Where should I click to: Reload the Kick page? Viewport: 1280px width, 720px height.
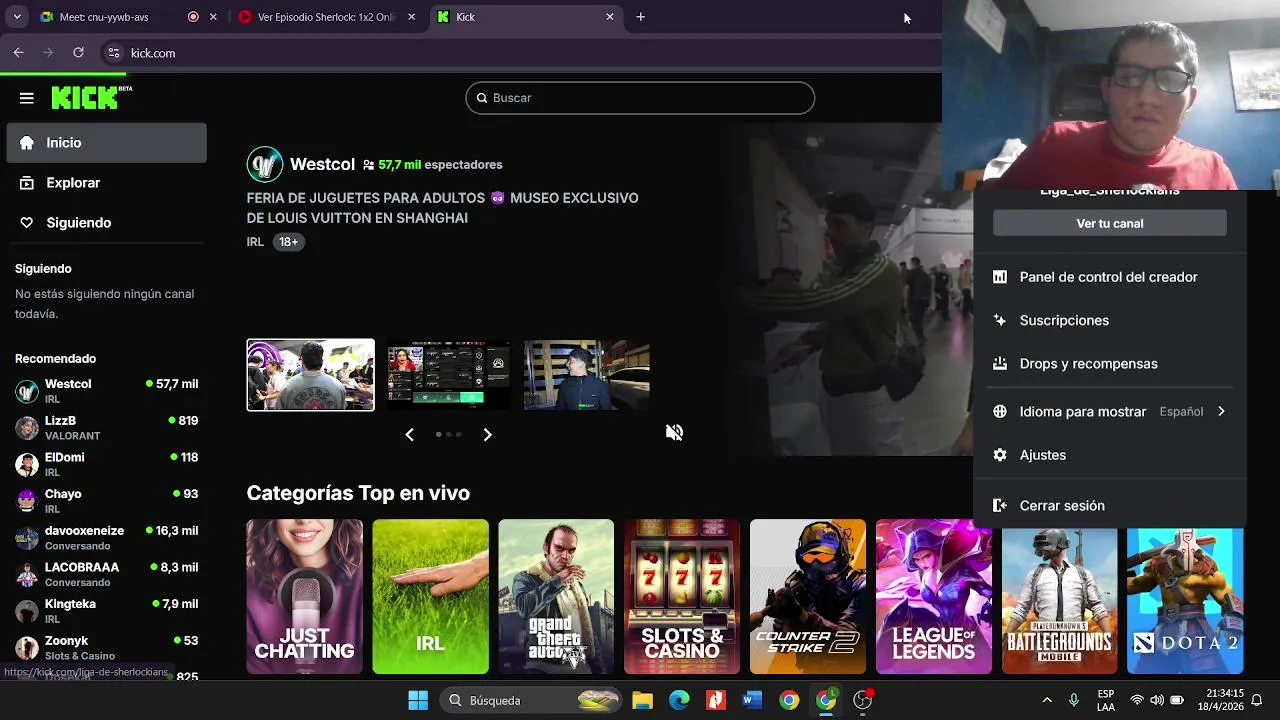[79, 53]
